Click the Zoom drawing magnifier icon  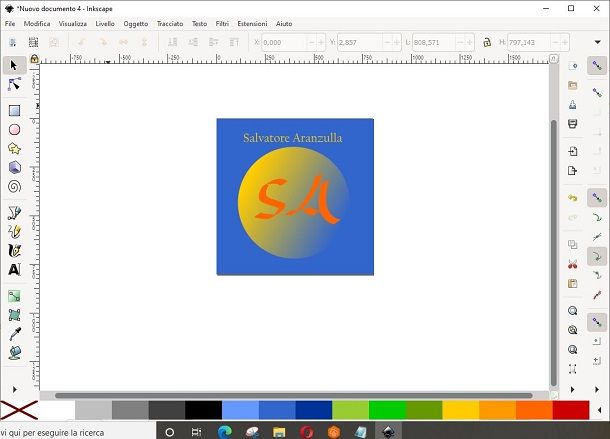pos(572,330)
